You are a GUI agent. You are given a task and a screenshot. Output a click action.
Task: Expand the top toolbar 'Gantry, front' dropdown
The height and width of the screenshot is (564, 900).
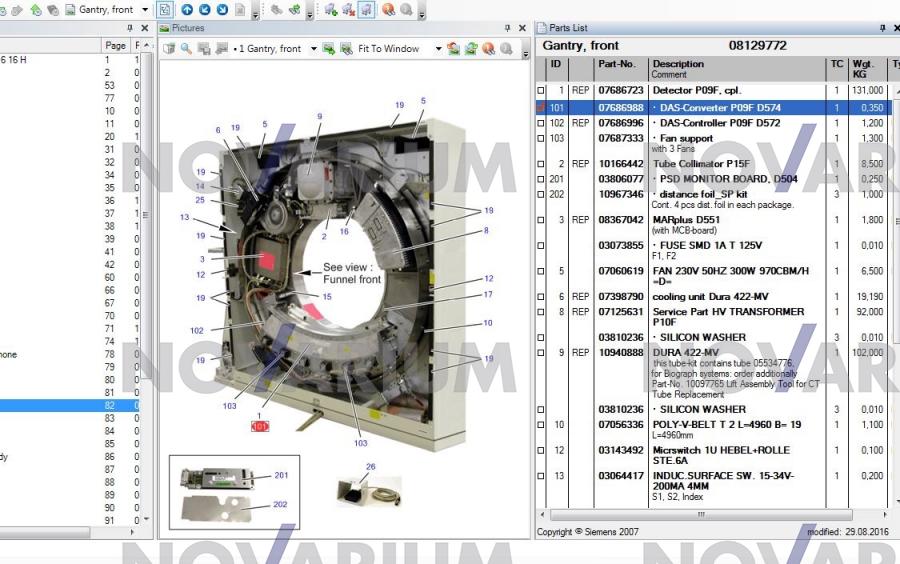click(x=145, y=9)
